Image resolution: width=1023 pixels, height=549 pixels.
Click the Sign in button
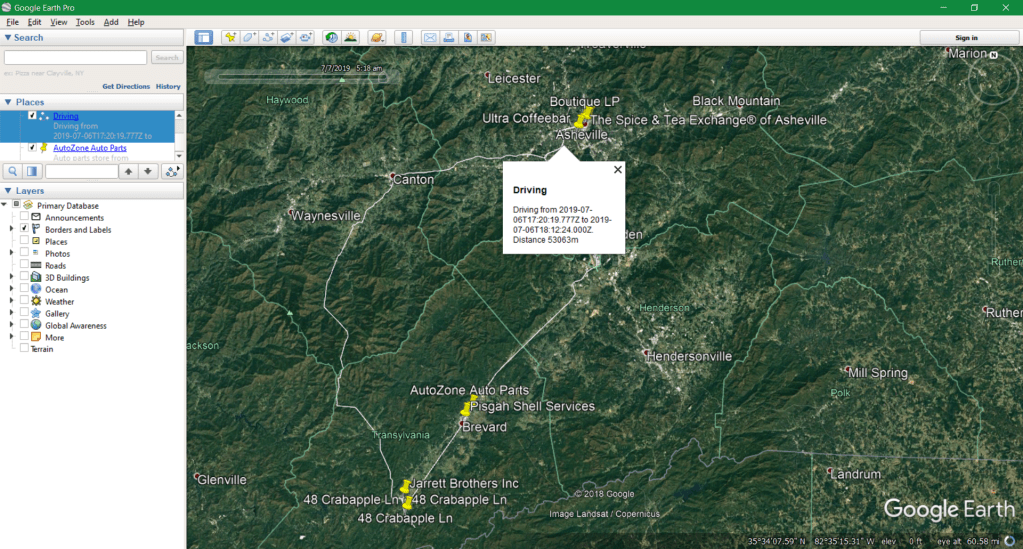(x=966, y=38)
